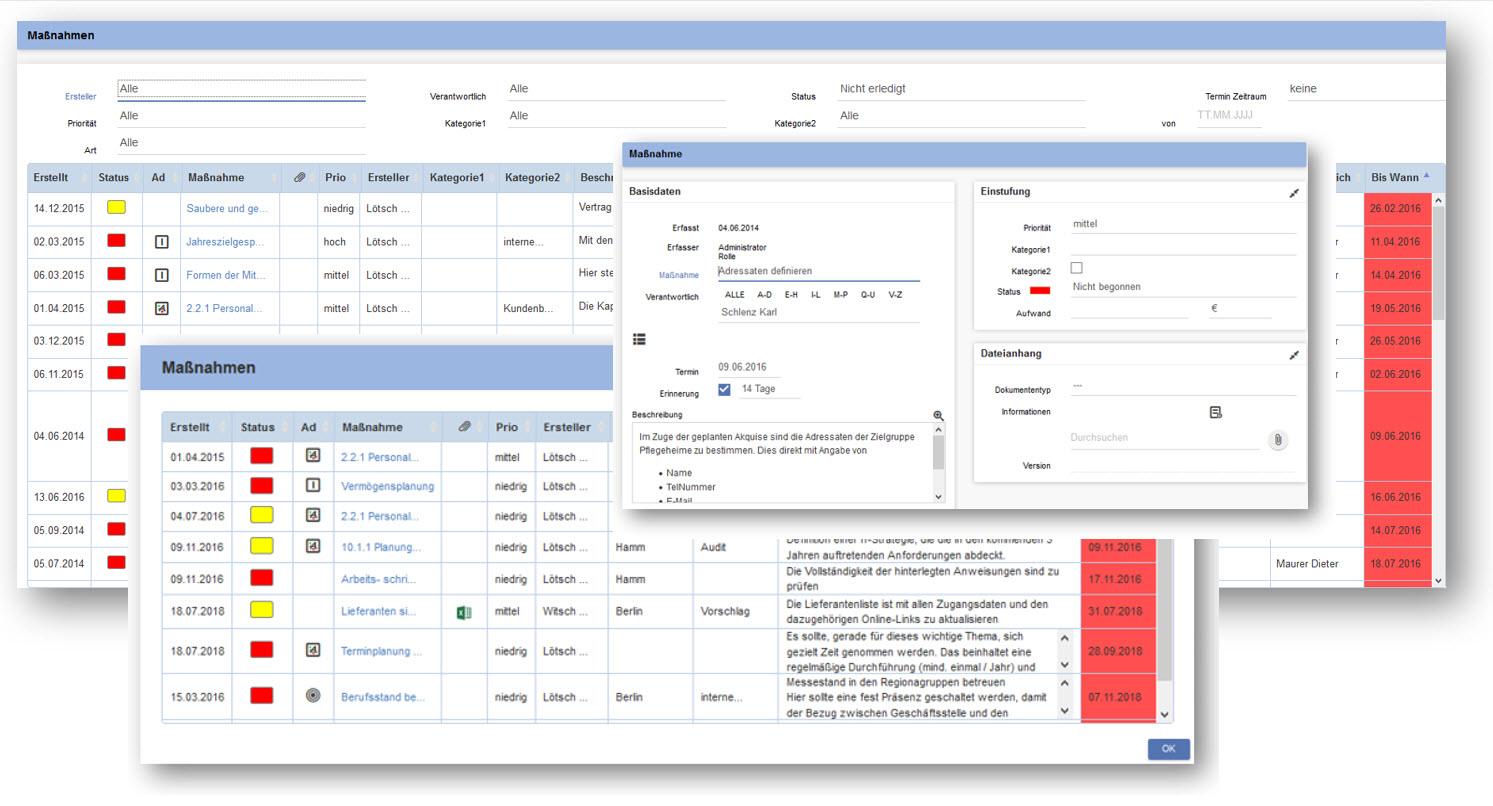Open the Informationen note icon
1493x806 pixels.
pos(1216,412)
